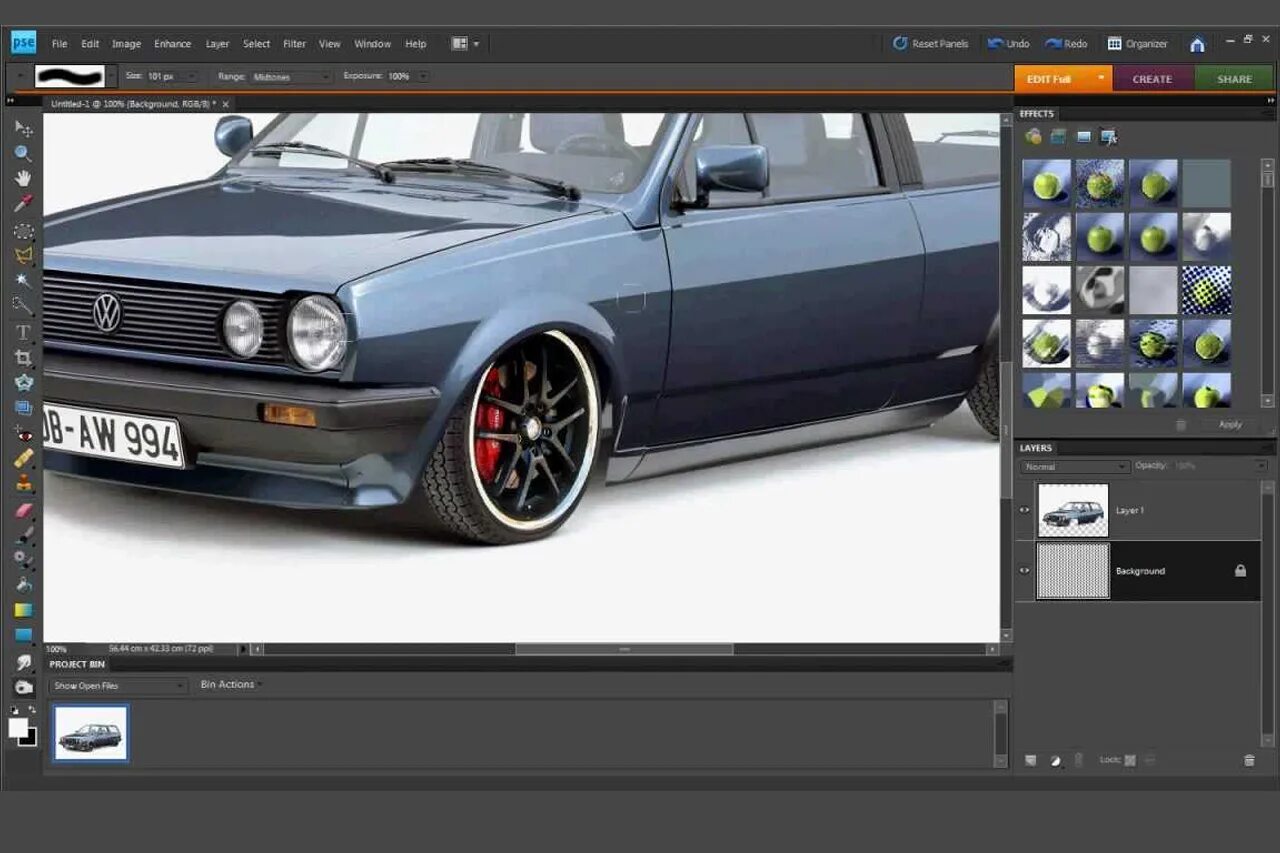Image resolution: width=1280 pixels, height=853 pixels.
Task: Switch to the SHARE tab
Action: 1234,78
